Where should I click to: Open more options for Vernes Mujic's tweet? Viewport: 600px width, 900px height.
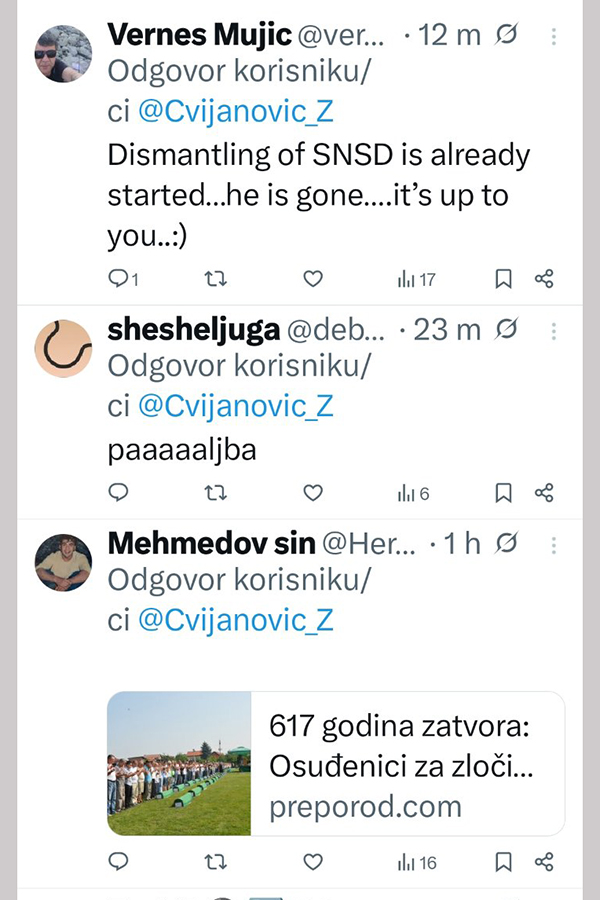pos(555,36)
